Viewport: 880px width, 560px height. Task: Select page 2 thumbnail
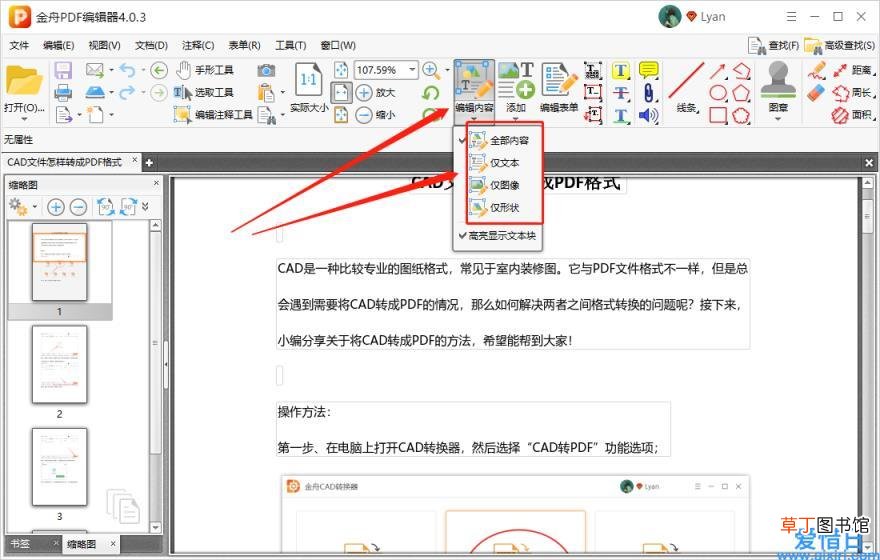pyautogui.click(x=59, y=365)
